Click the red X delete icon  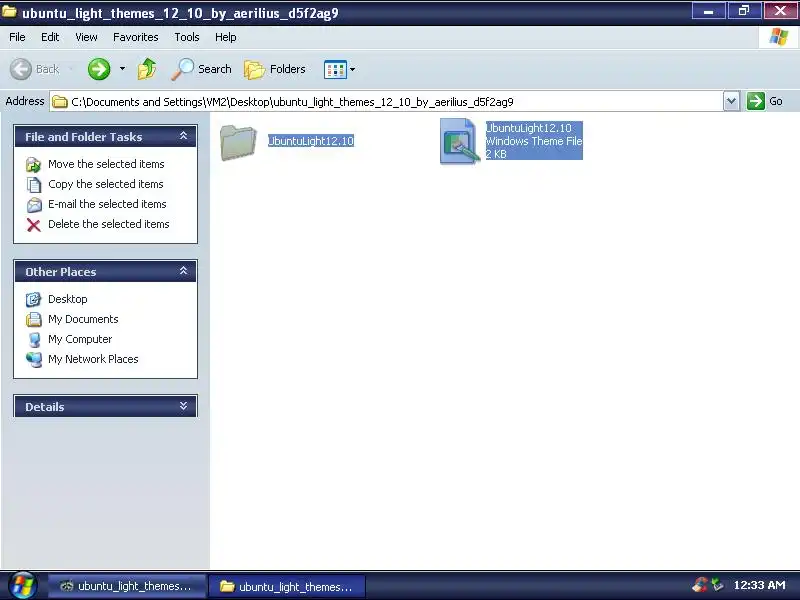(34, 224)
